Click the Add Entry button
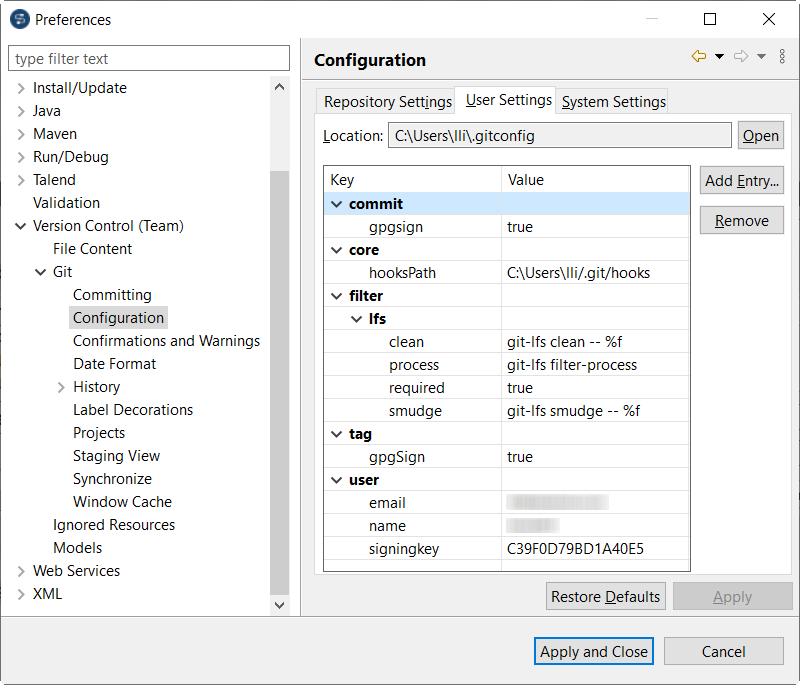800x685 pixels. click(x=741, y=181)
